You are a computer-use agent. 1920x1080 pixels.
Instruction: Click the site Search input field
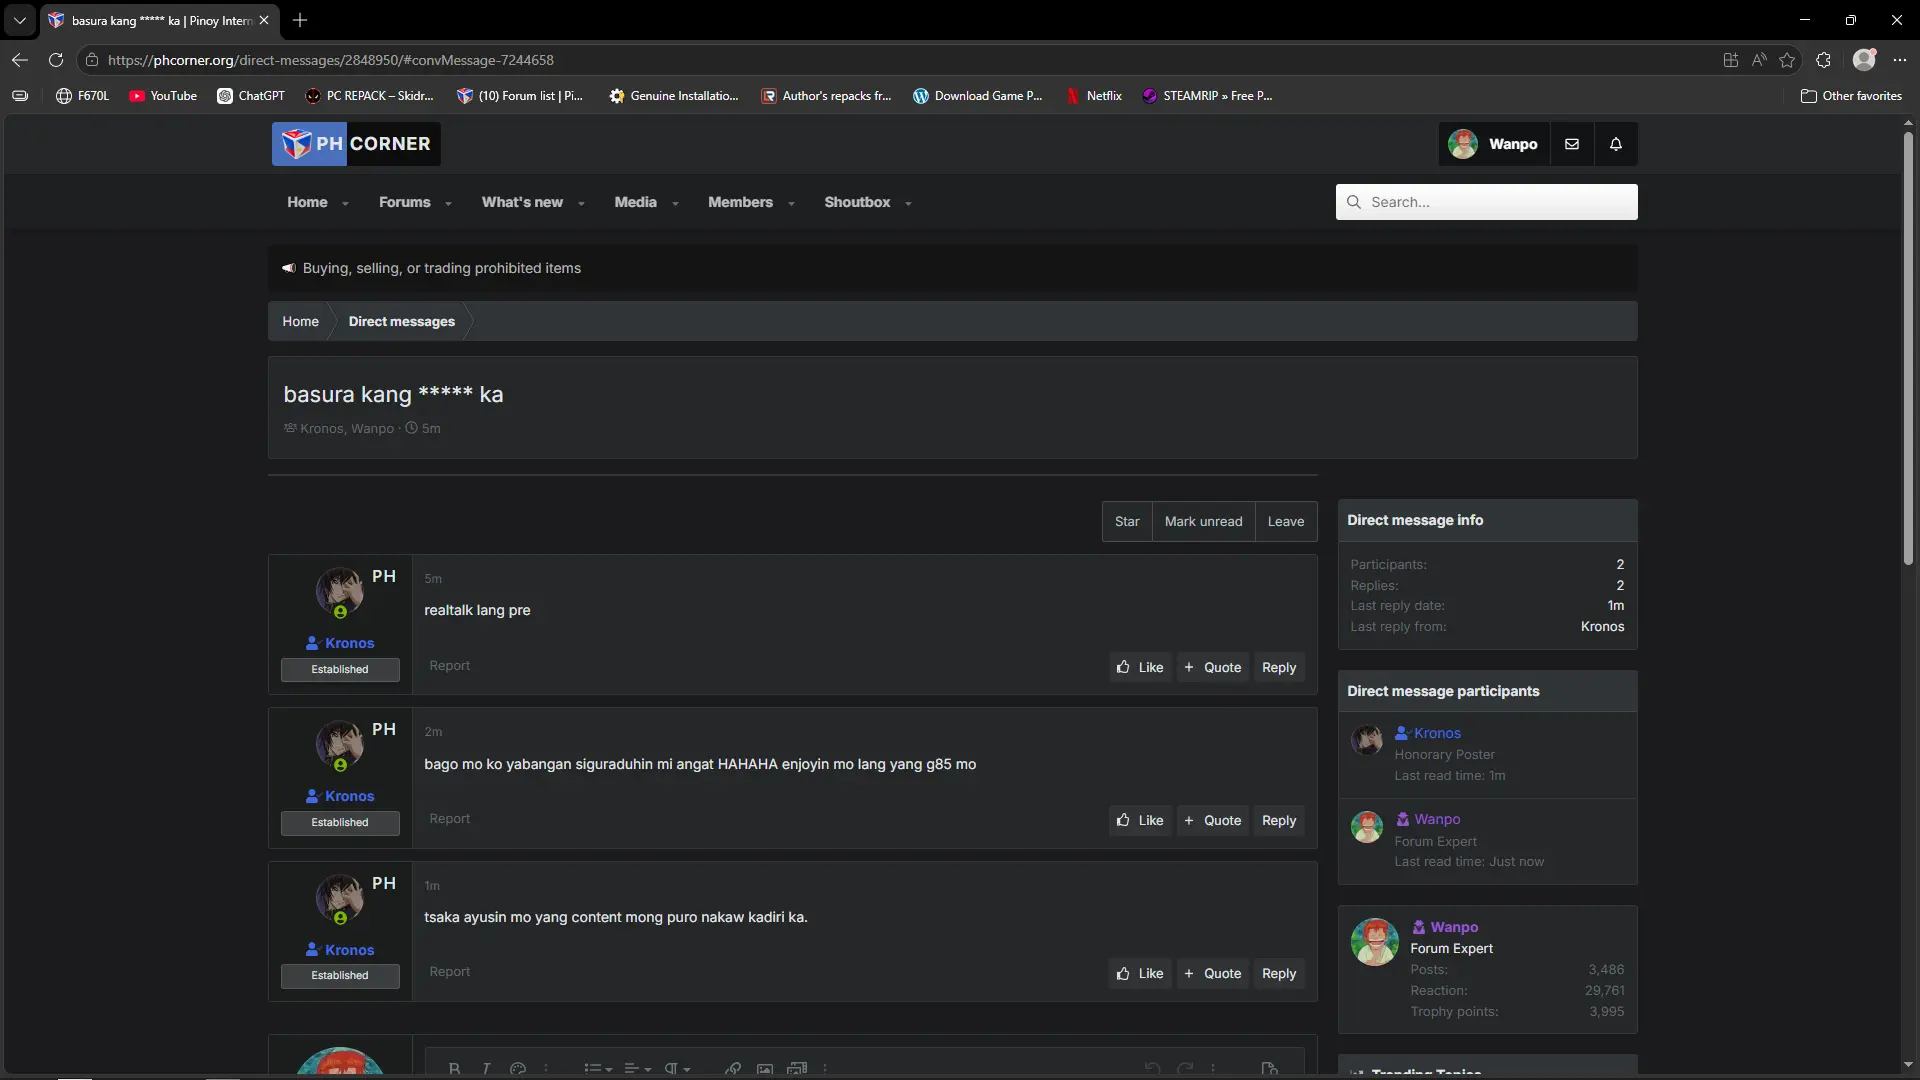point(1486,202)
